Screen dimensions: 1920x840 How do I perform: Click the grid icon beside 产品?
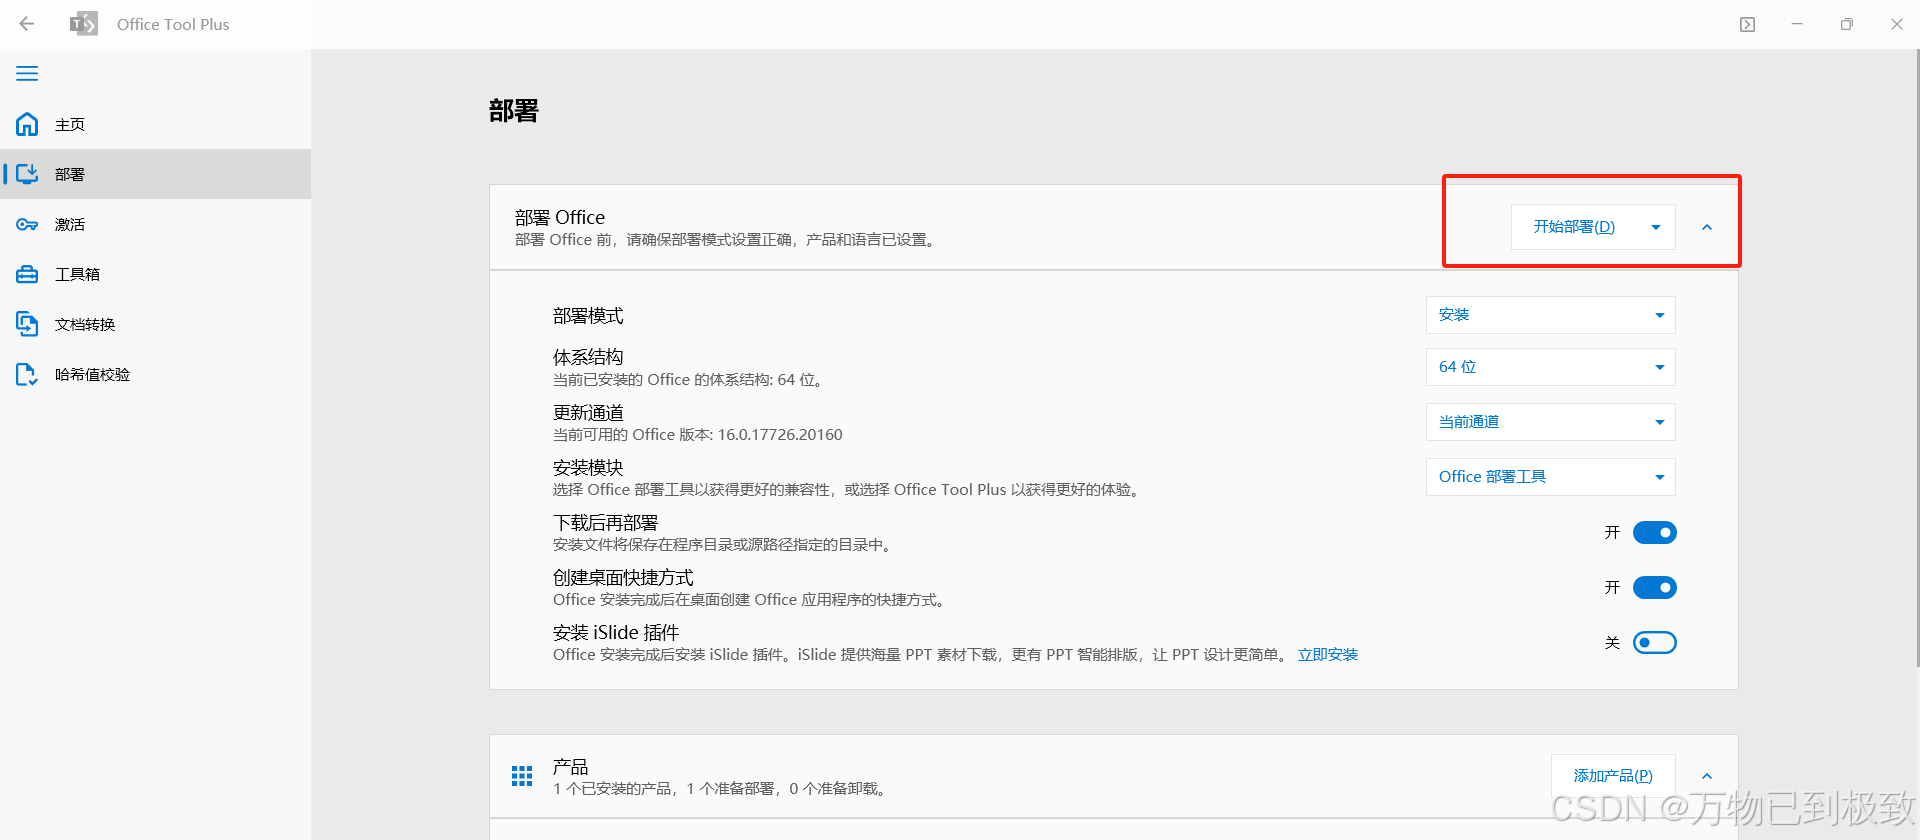(x=522, y=776)
